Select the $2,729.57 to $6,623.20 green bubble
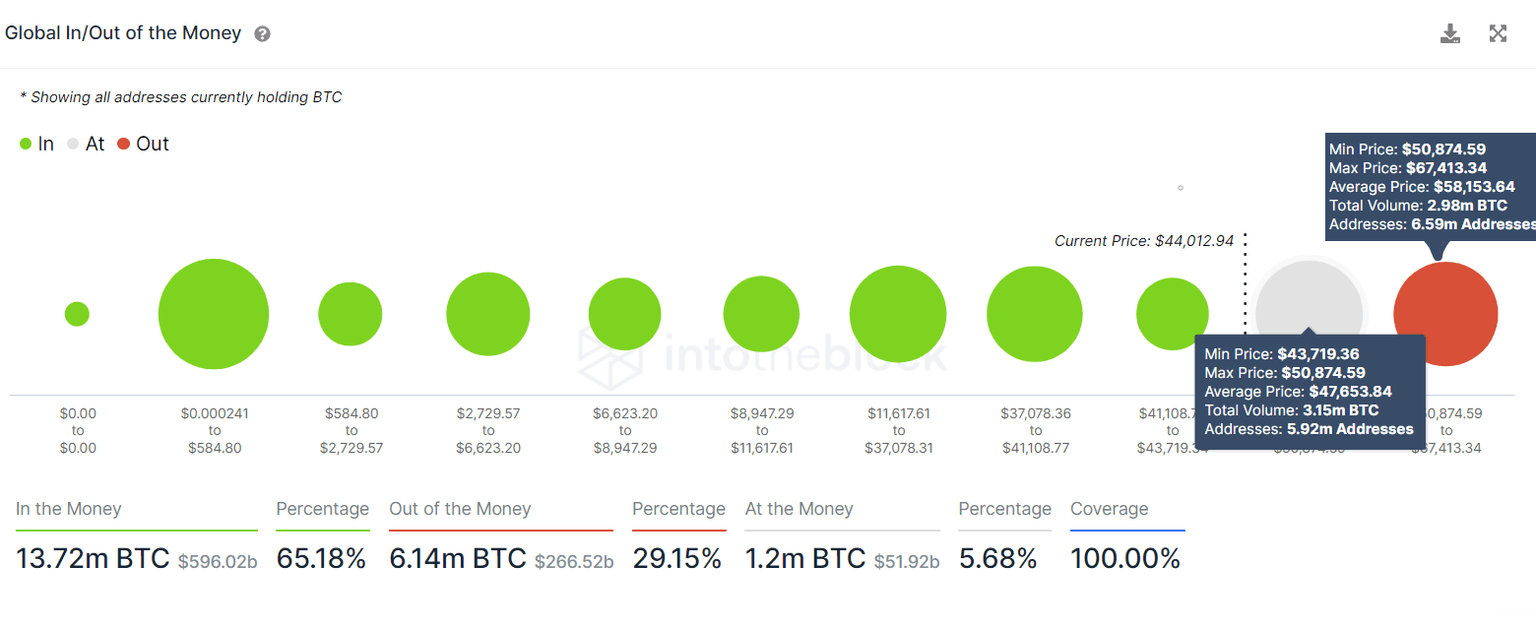 point(488,314)
